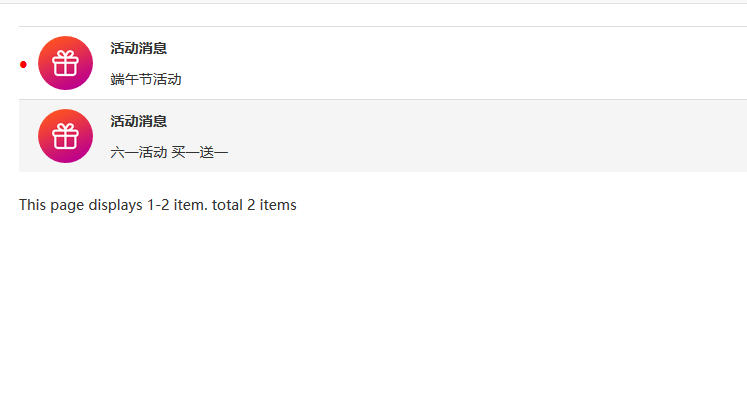The image size is (747, 395).
Task: Click the 六一活动 portion of the second message
Action: tap(139, 152)
